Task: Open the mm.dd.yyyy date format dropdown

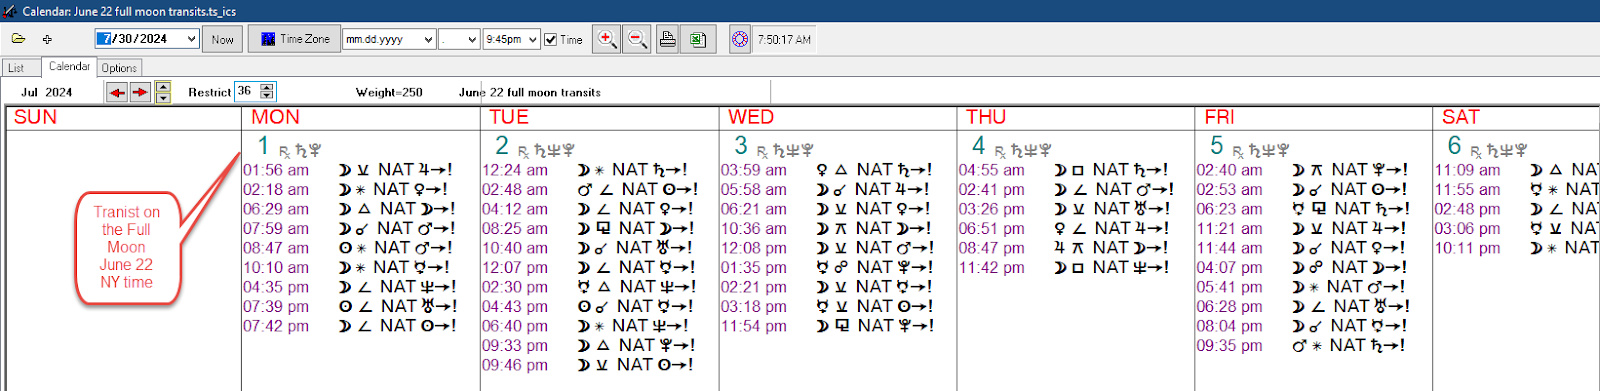Action: coord(428,39)
